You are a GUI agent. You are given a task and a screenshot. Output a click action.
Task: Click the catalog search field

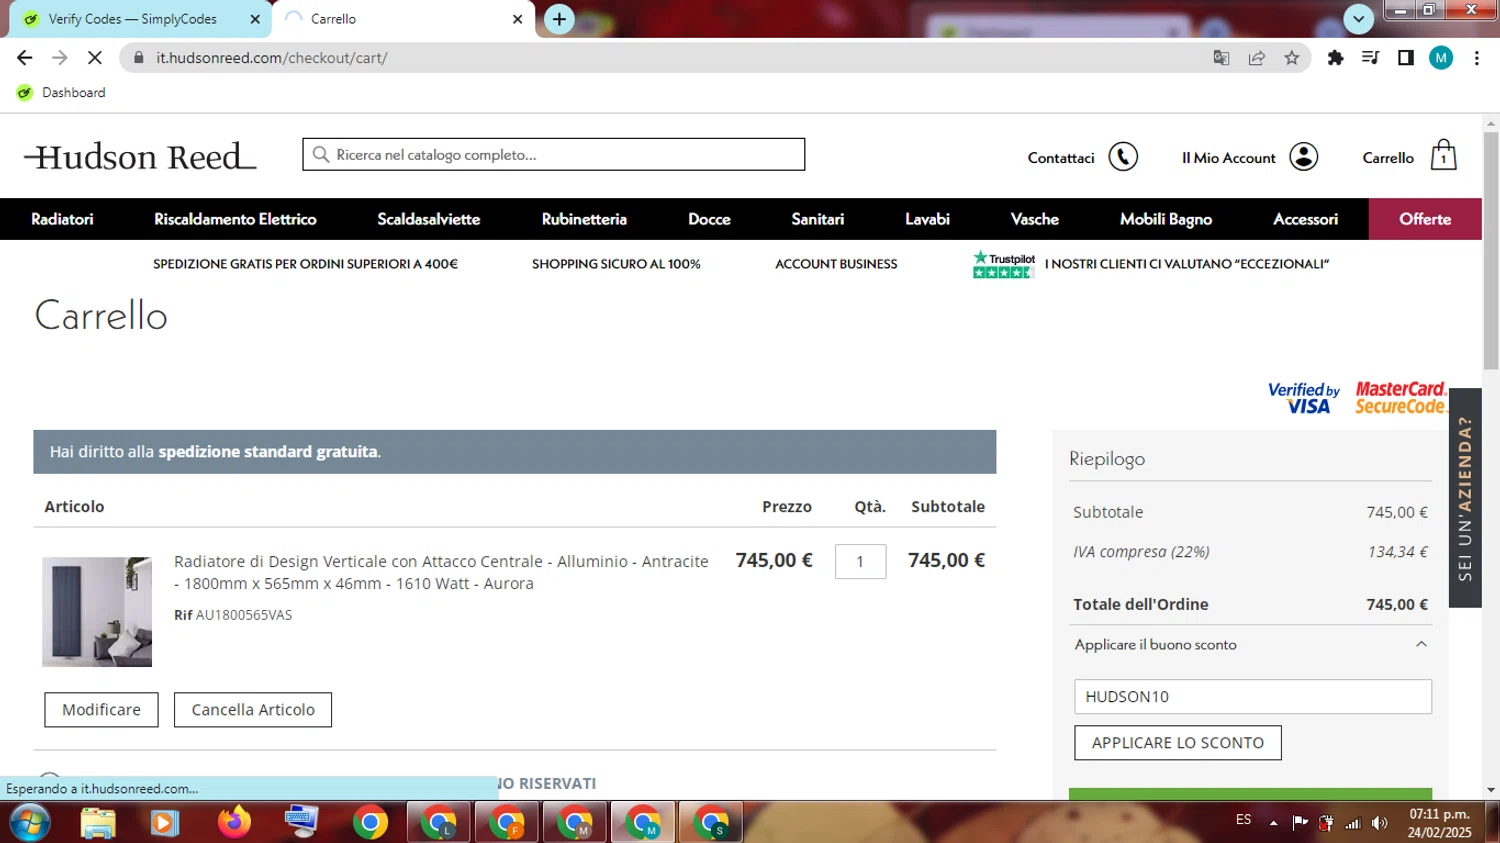(553, 154)
